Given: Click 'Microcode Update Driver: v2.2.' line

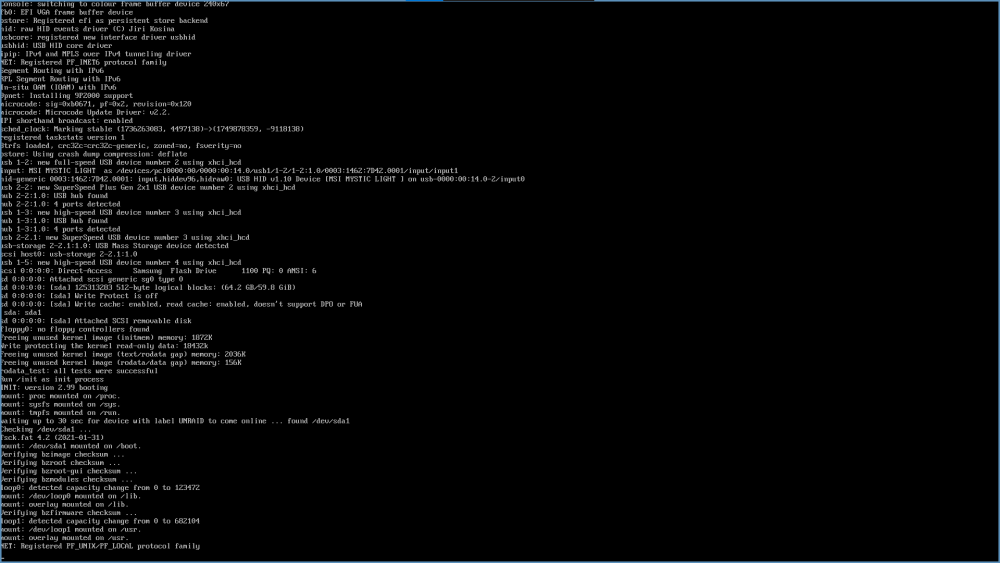Looking at the screenshot, I should pyautogui.click(x=85, y=112).
